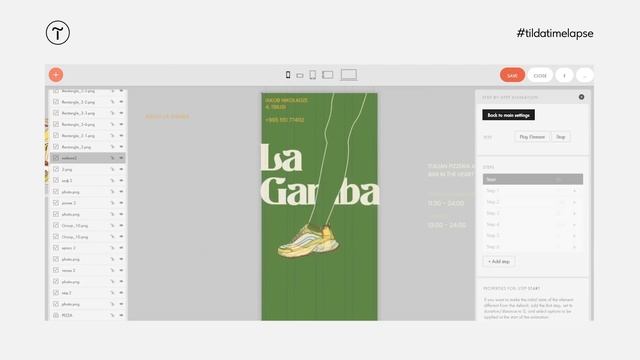
Task: Hide the 2.png layer with its eye icon
Action: click(121, 169)
